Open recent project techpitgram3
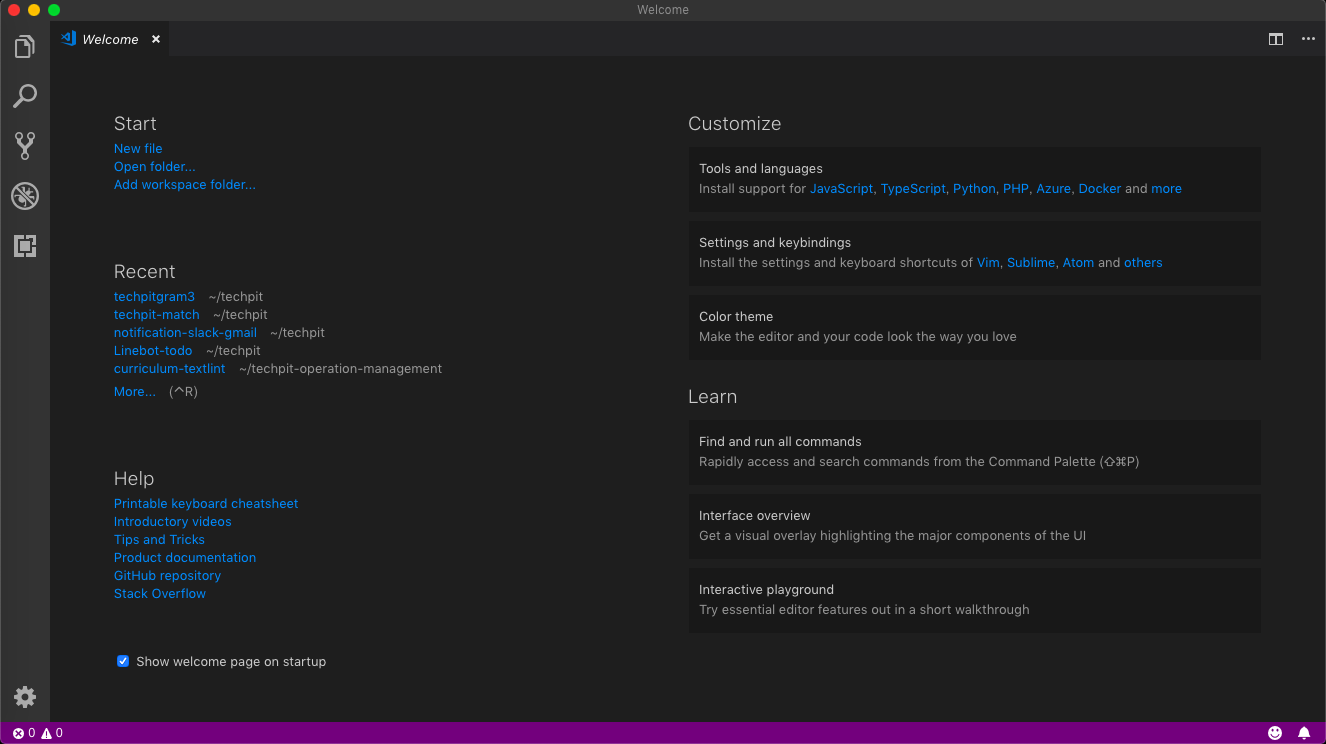The image size is (1326, 744). point(154,296)
